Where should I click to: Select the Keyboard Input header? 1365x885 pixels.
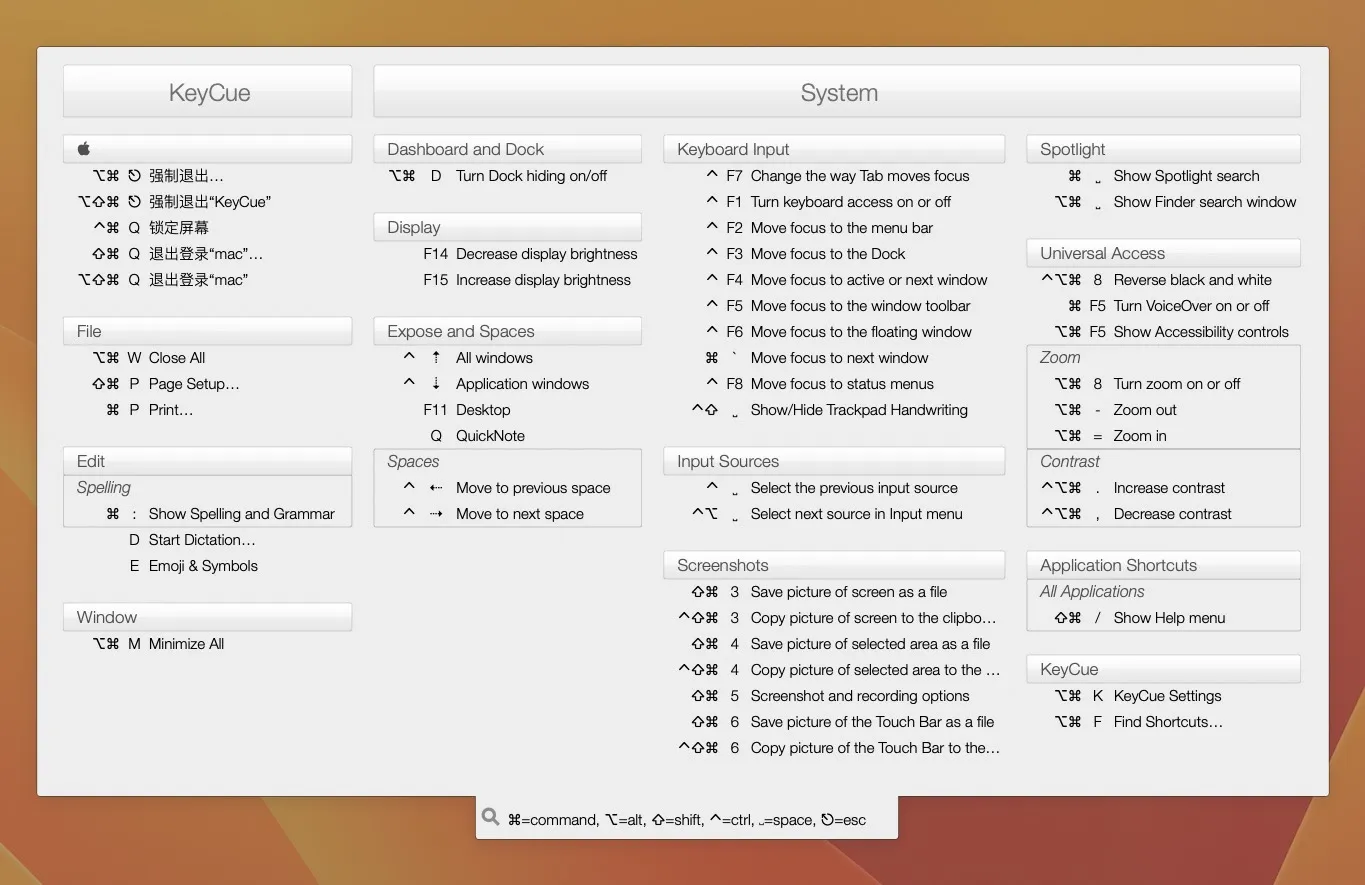point(834,149)
